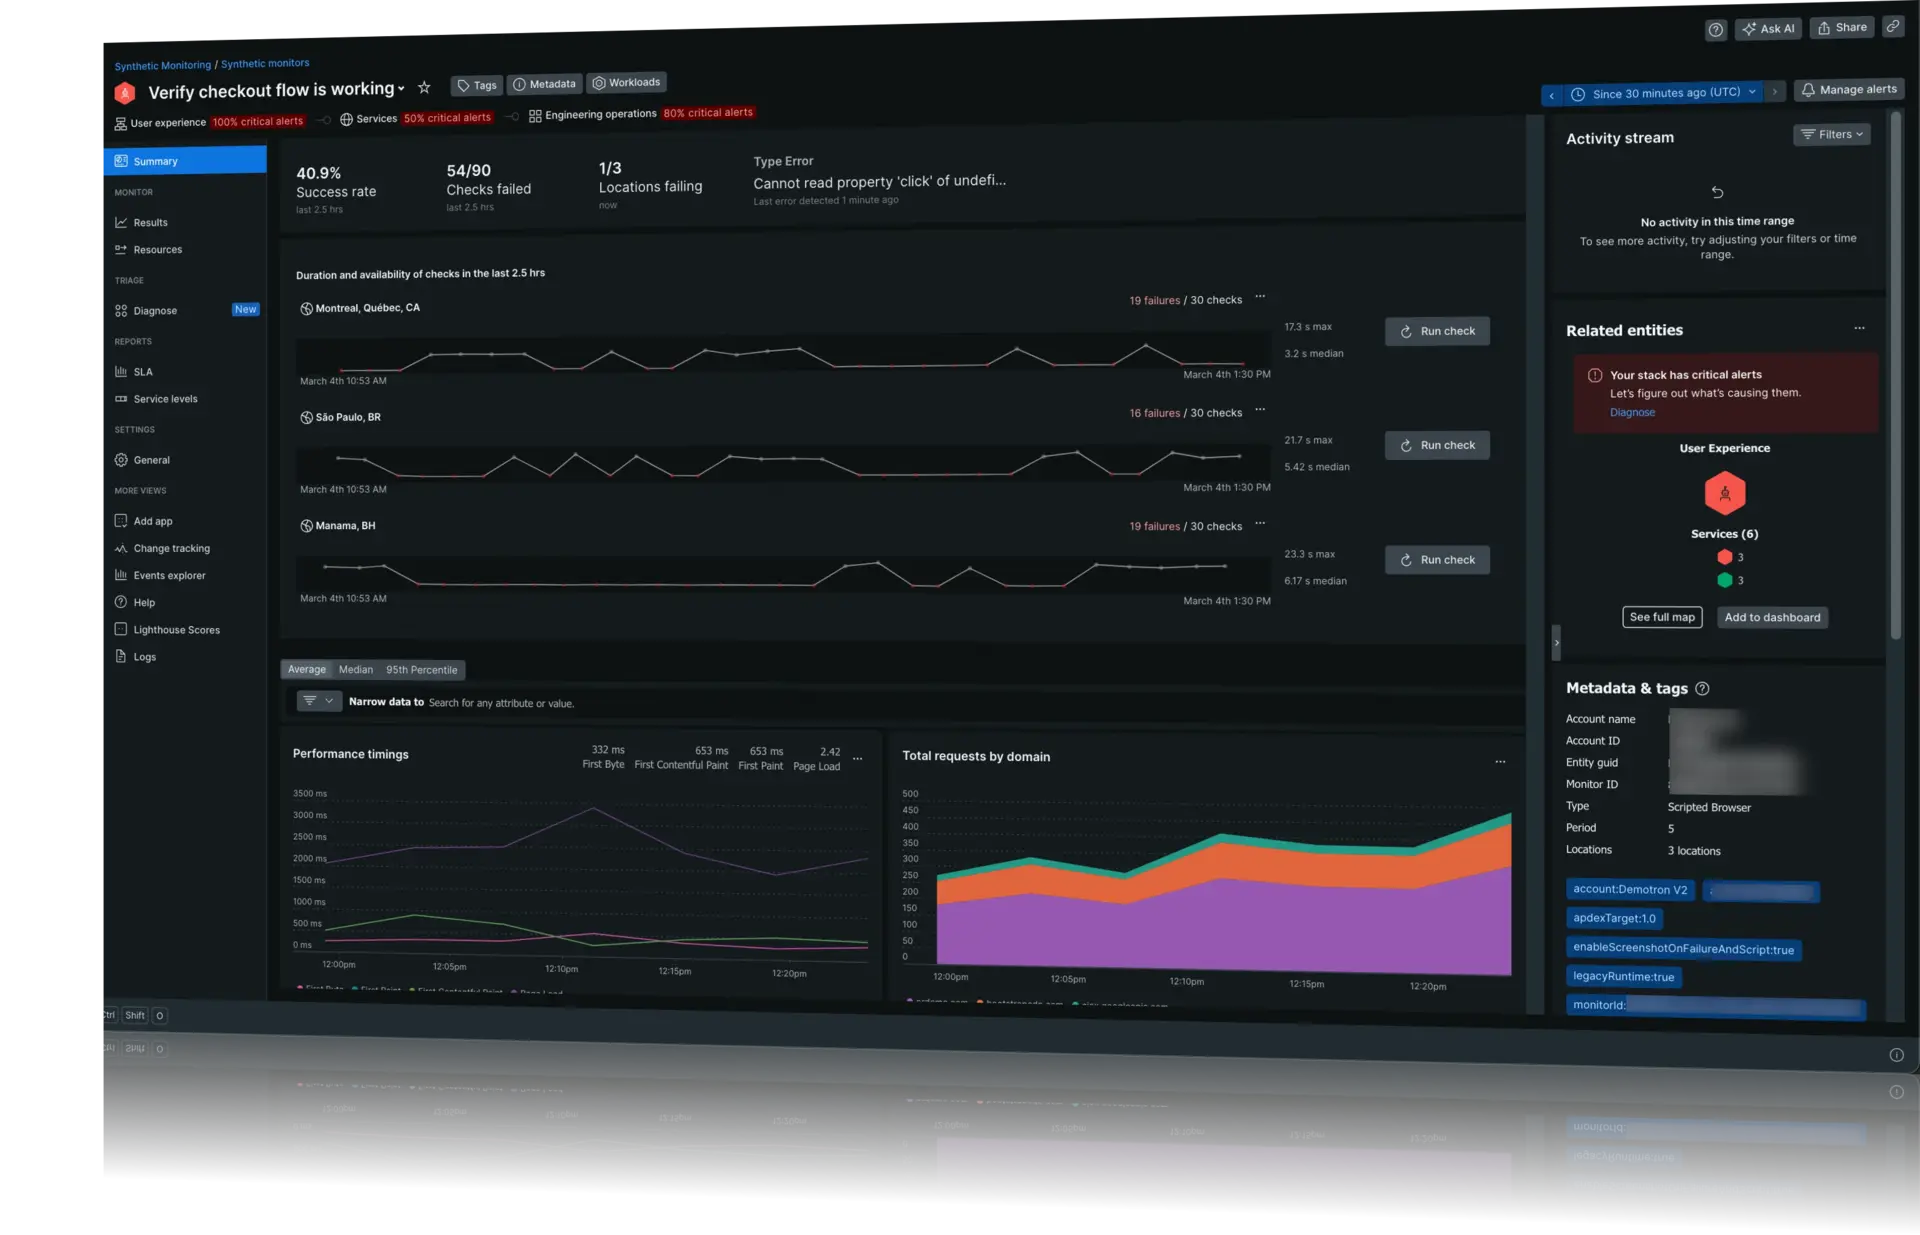Image resolution: width=1920 pixels, height=1235 pixels.
Task: Expand Narrow data to attribute search
Action: [x=326, y=701]
